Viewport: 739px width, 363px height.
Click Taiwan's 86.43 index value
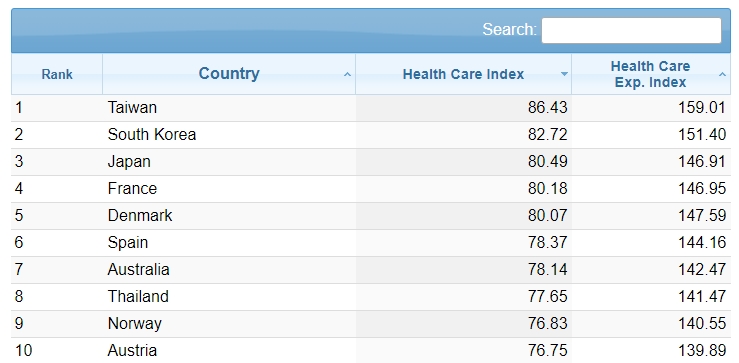click(548, 108)
